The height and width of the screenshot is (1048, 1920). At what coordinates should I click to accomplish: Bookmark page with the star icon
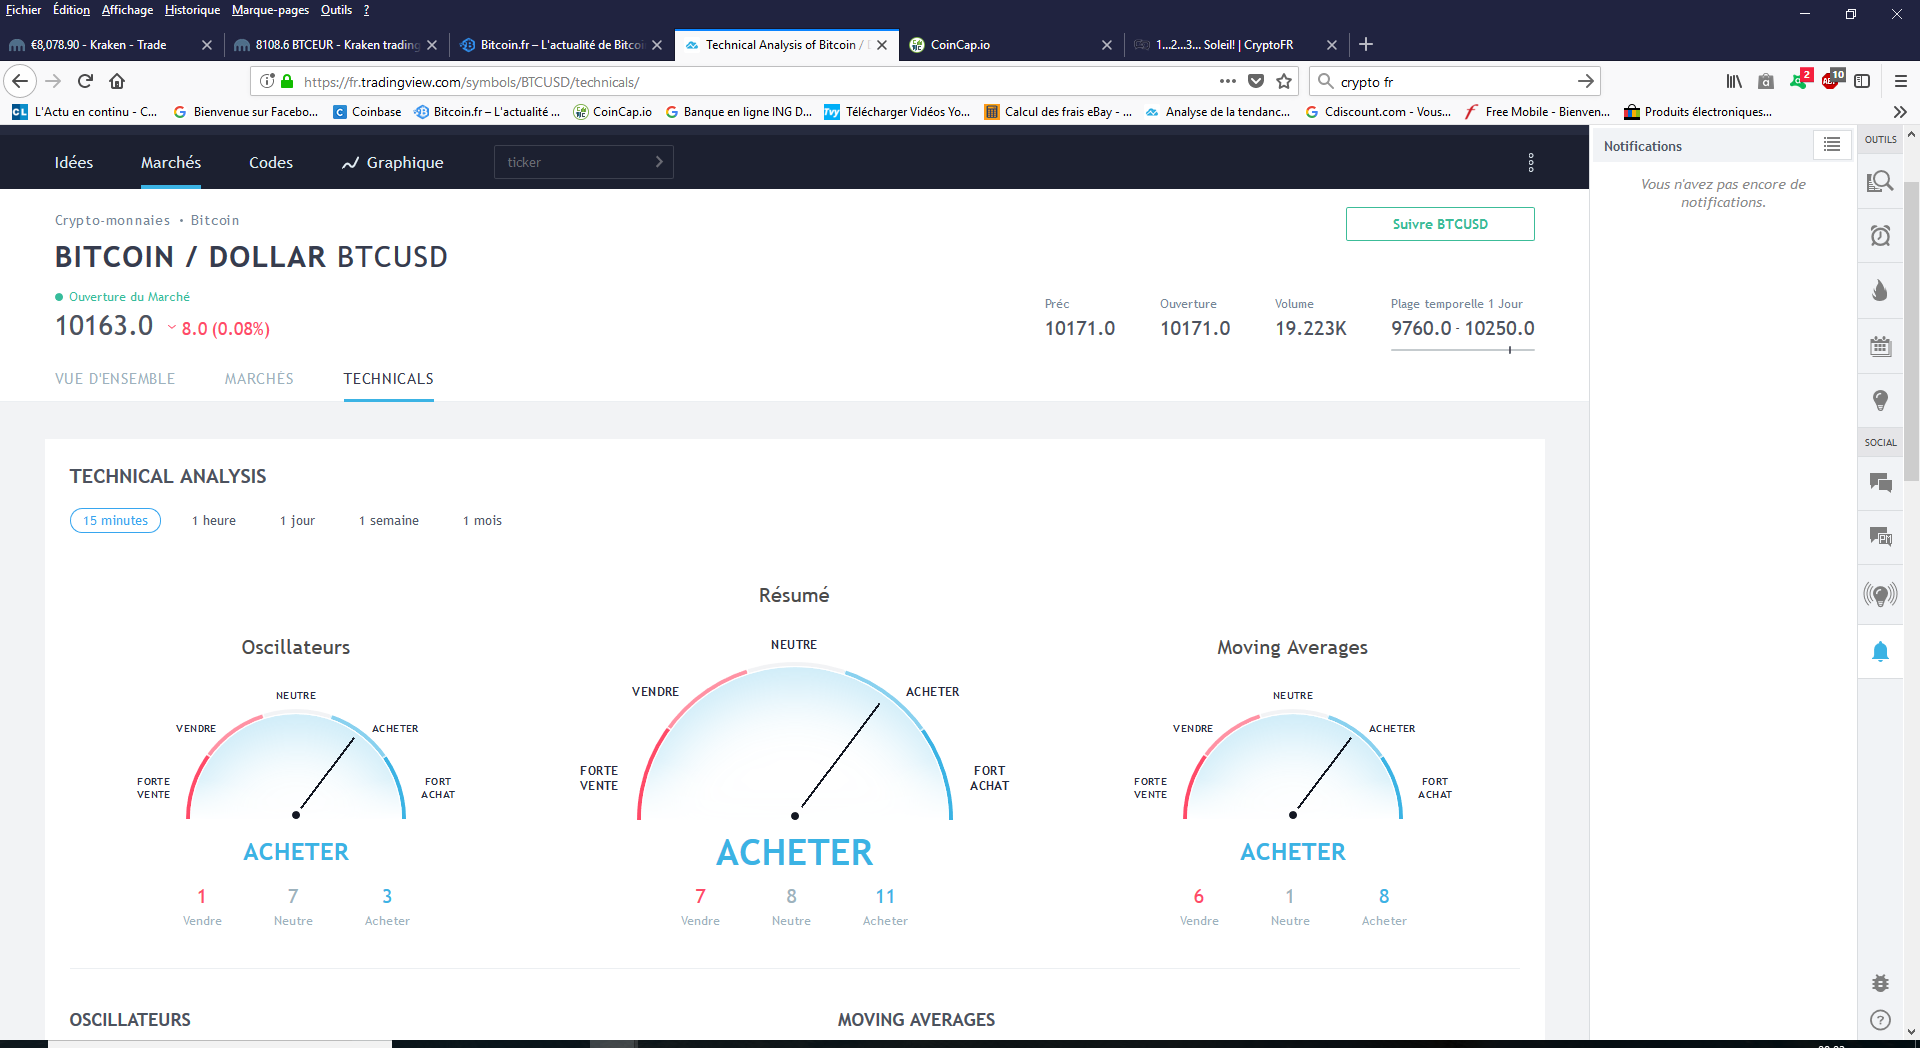(x=1285, y=81)
